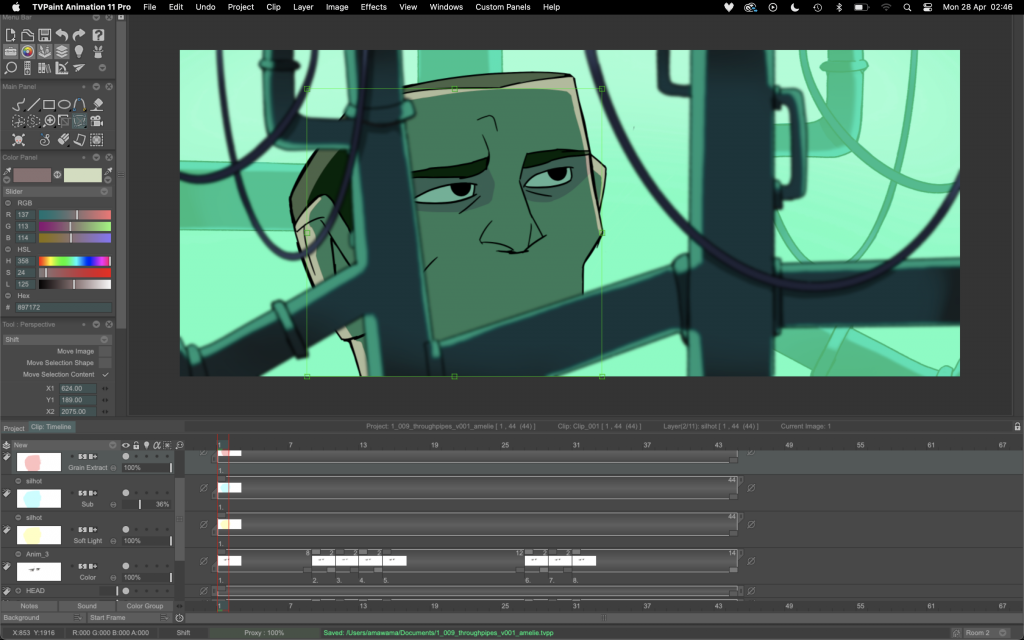Toggle visibility of the Grain Extract layer
Viewport: 1024px width, 640px height.
125,456
